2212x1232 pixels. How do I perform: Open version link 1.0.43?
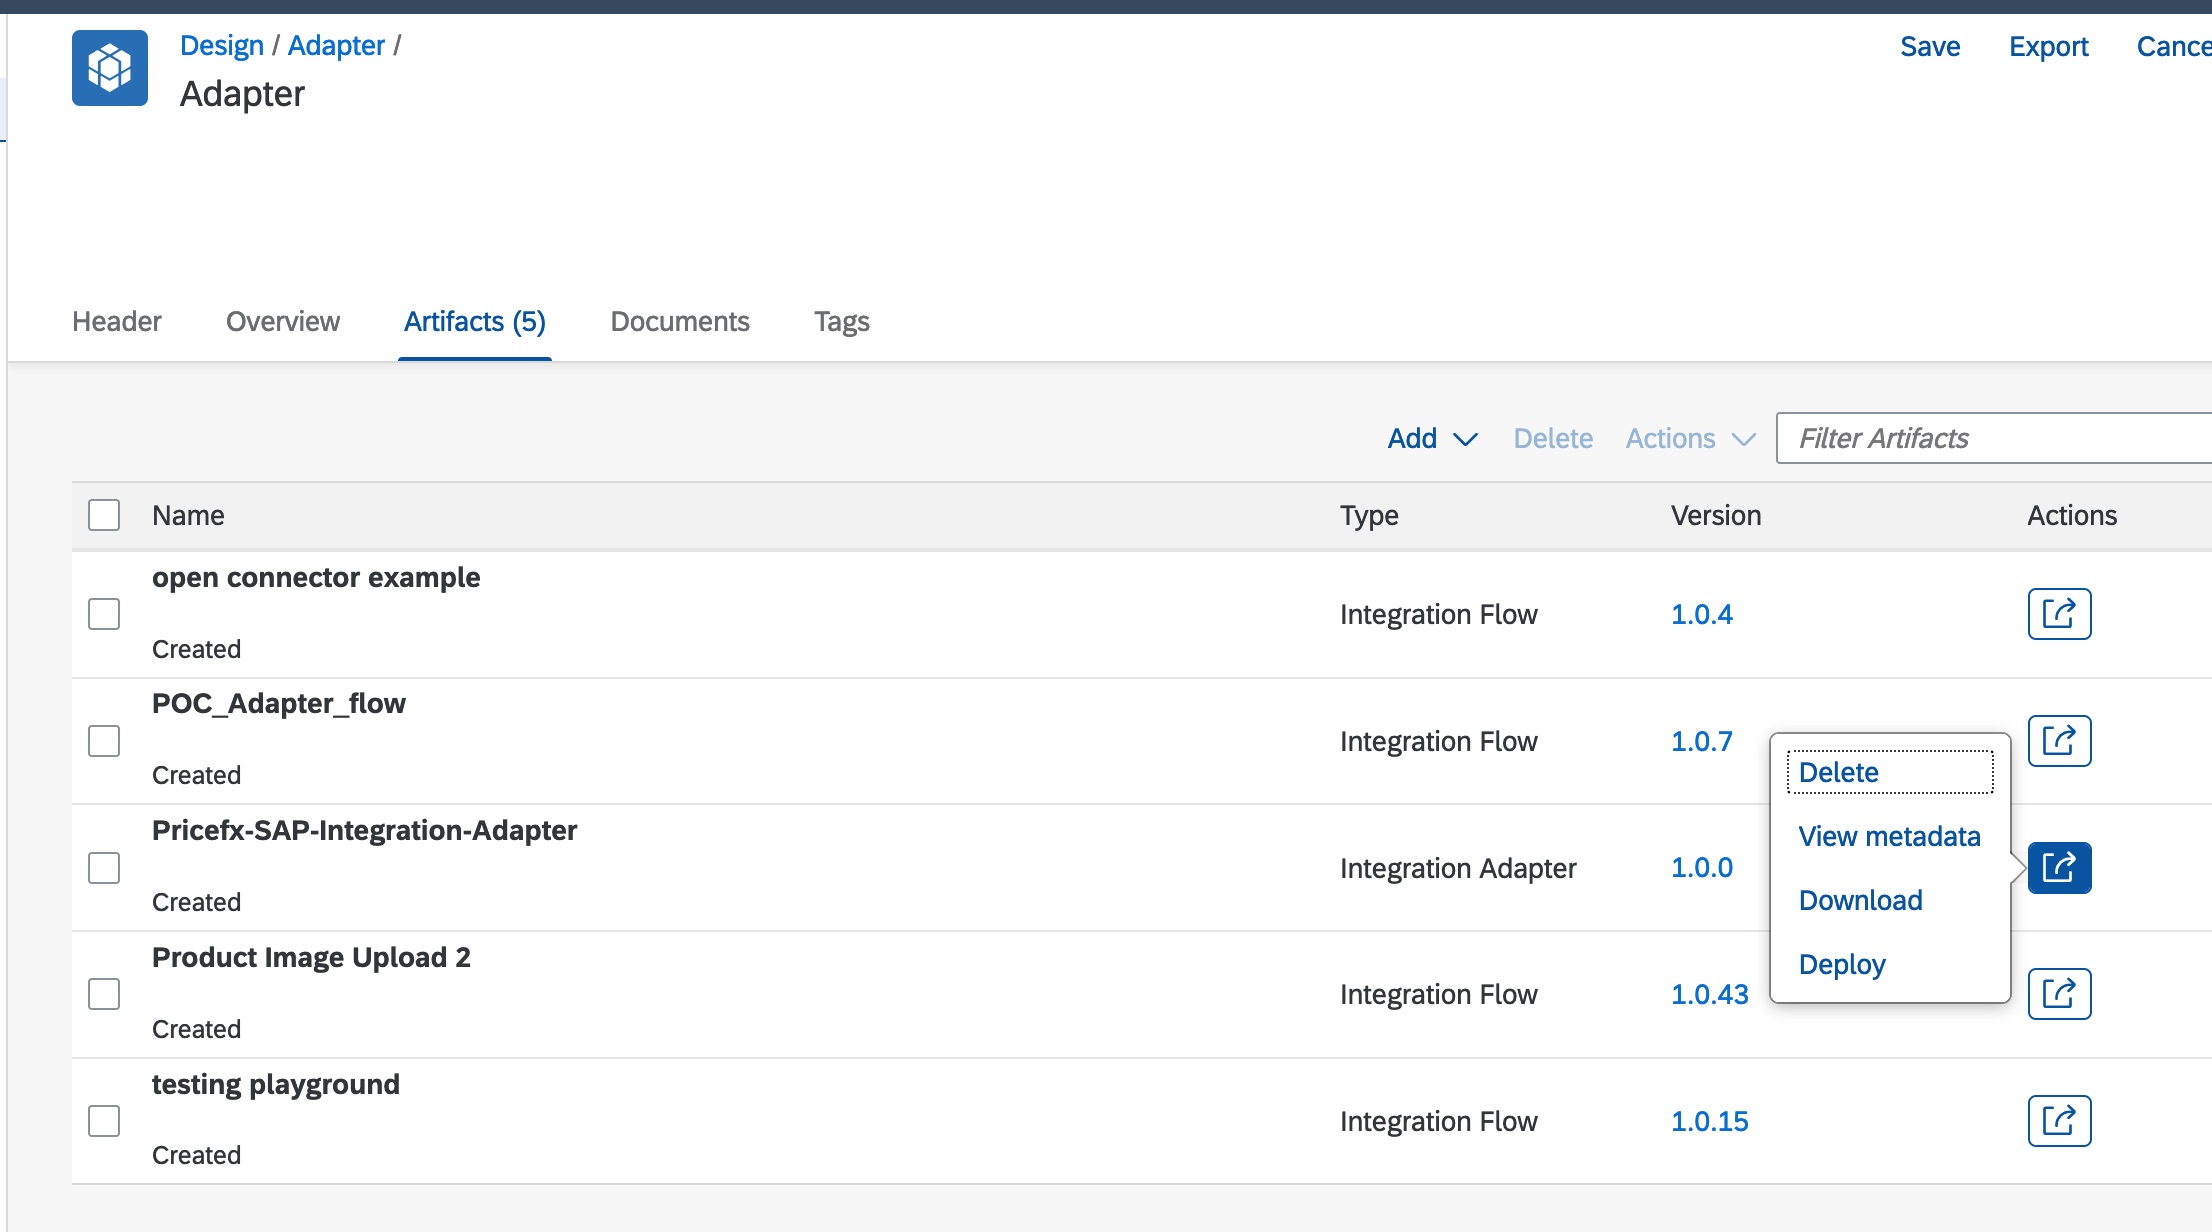tap(1710, 994)
